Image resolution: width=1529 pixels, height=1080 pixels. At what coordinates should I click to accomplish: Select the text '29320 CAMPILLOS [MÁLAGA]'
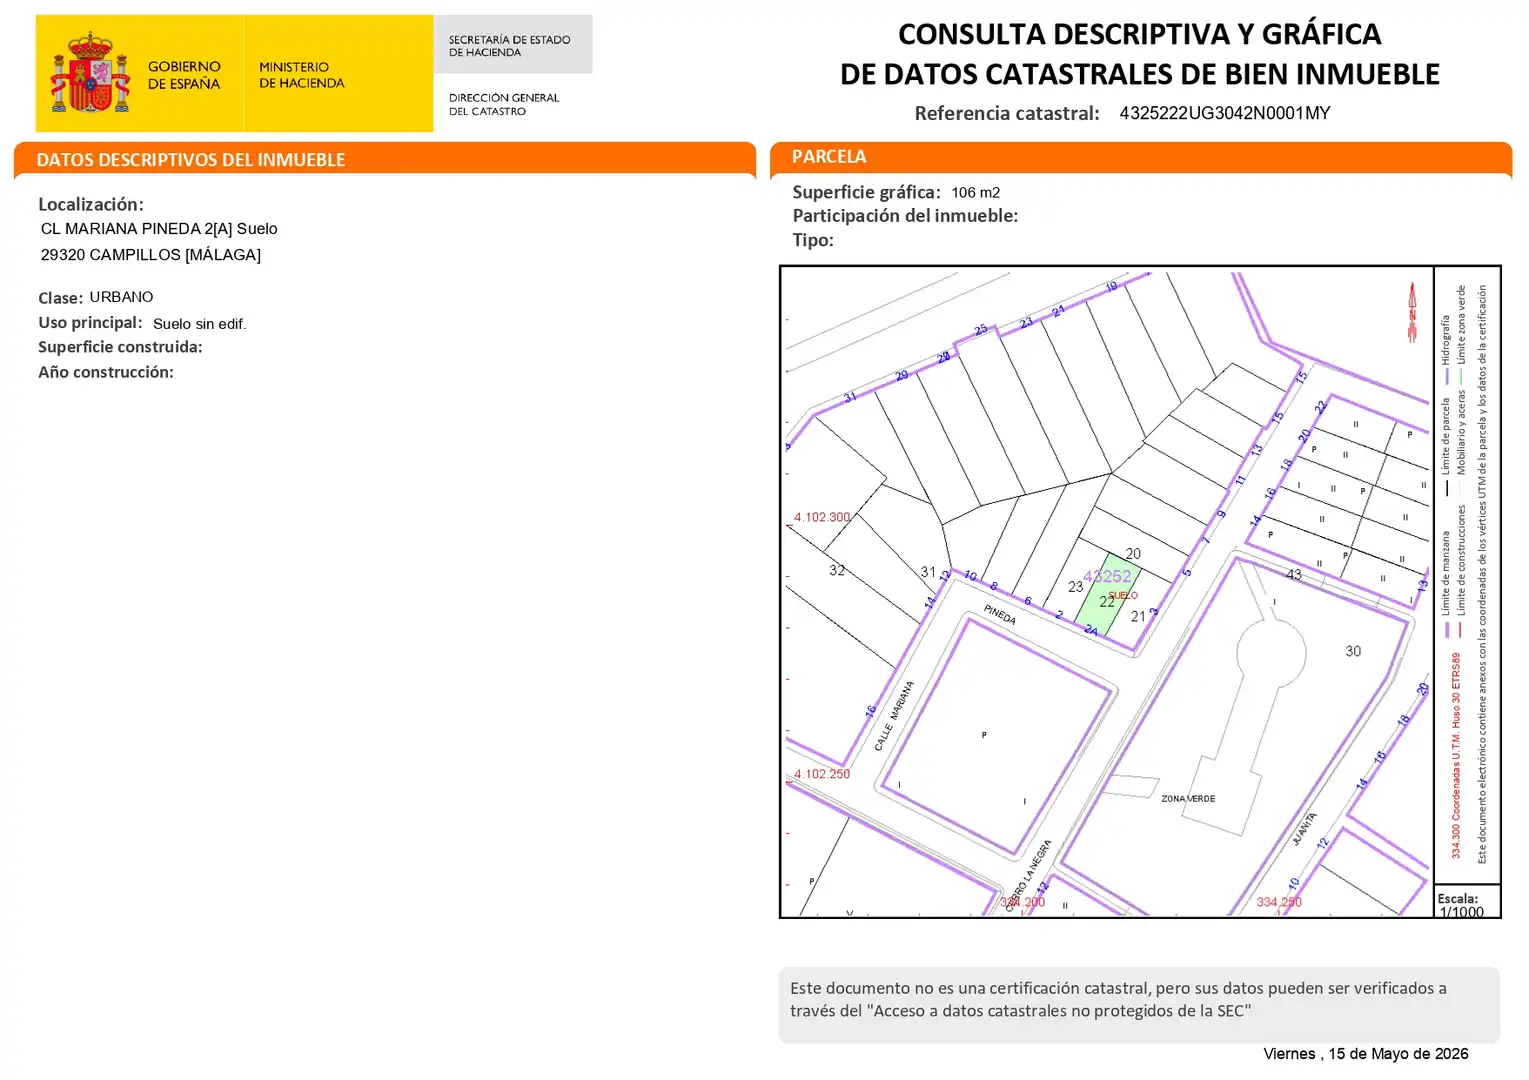[151, 255]
